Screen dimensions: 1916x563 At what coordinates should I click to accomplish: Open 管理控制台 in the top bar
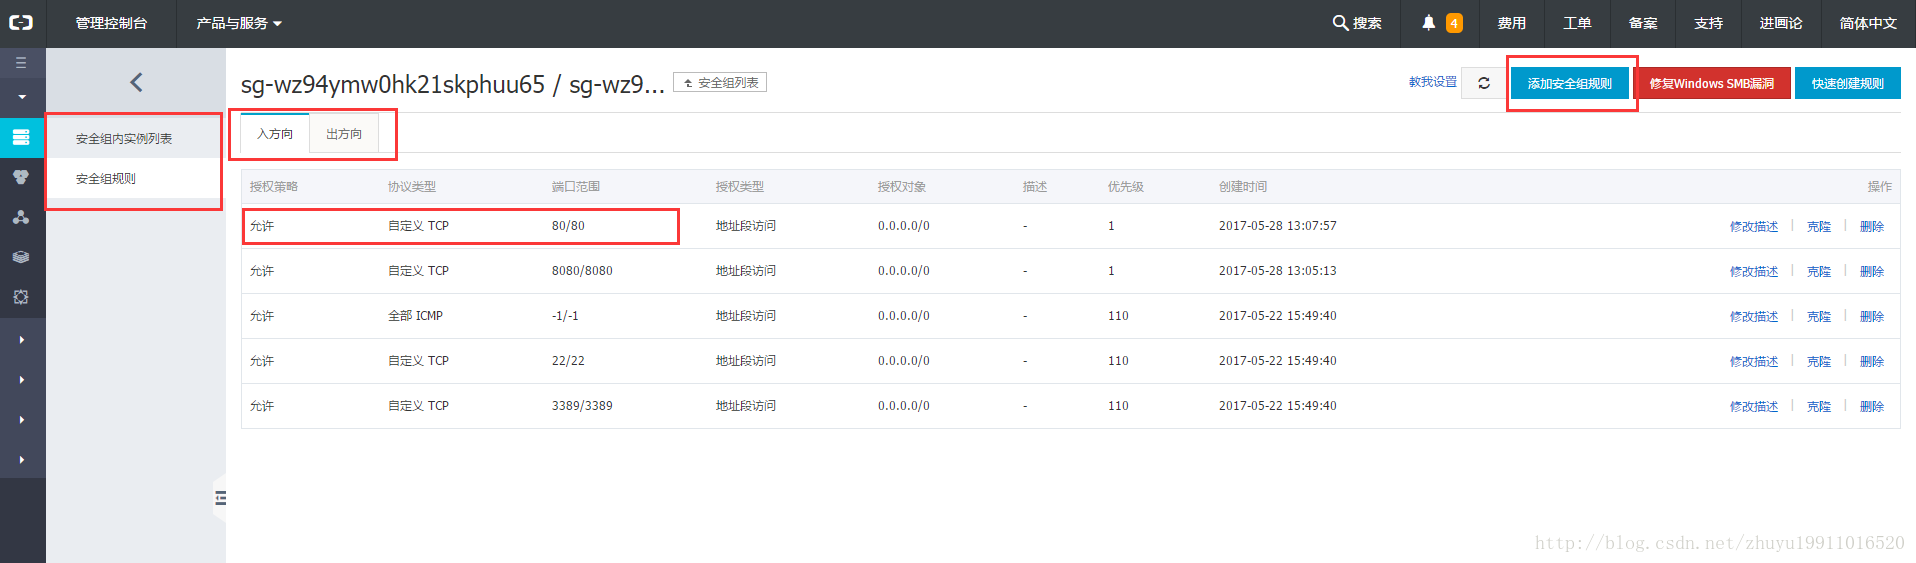(x=111, y=23)
